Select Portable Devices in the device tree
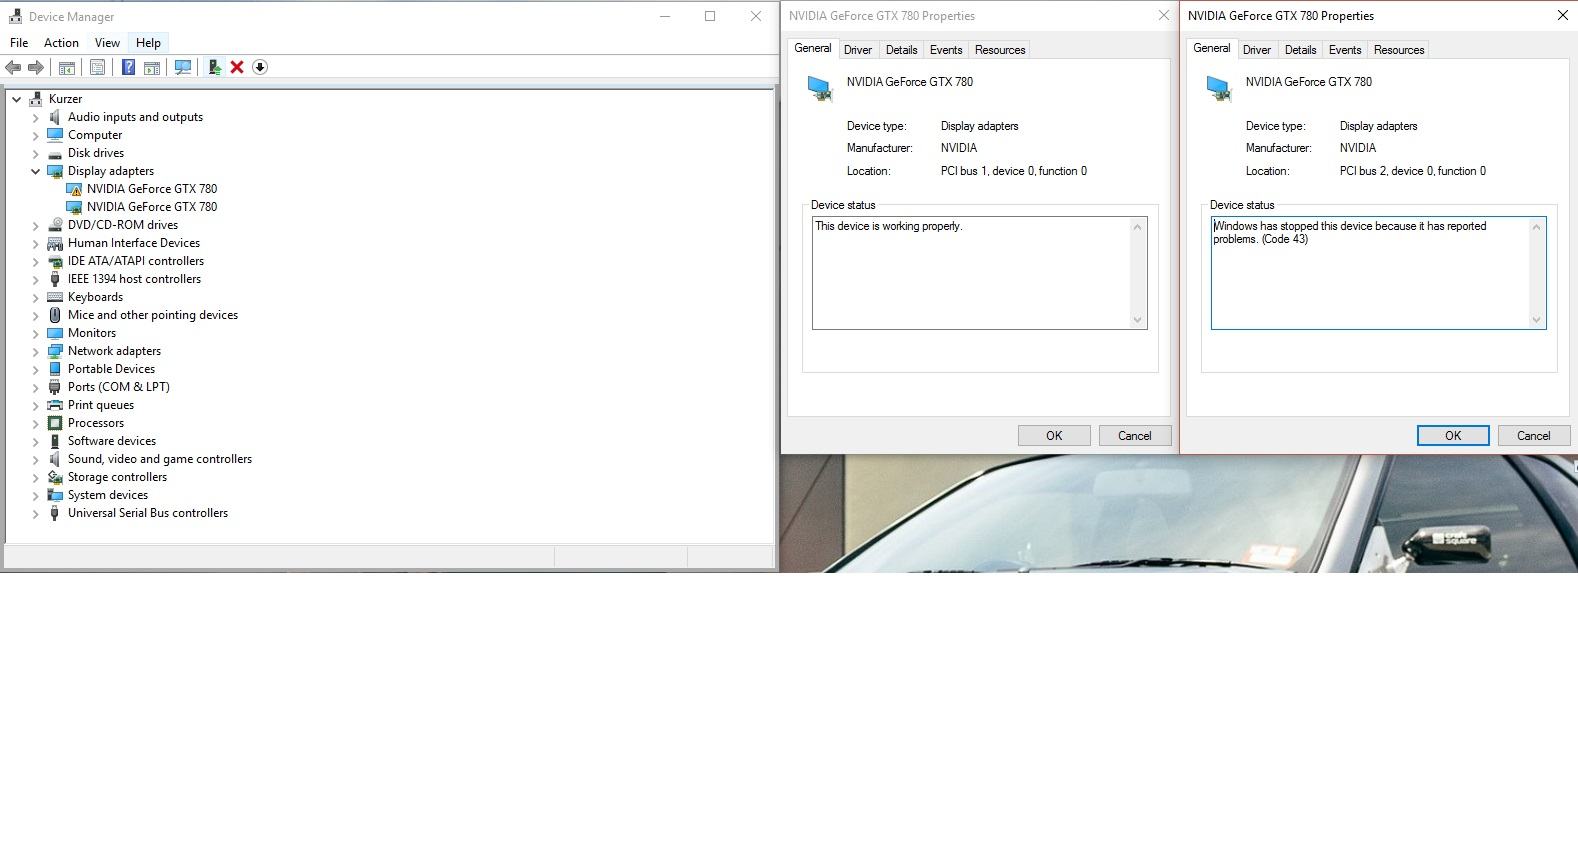The image size is (1578, 864). coord(111,369)
